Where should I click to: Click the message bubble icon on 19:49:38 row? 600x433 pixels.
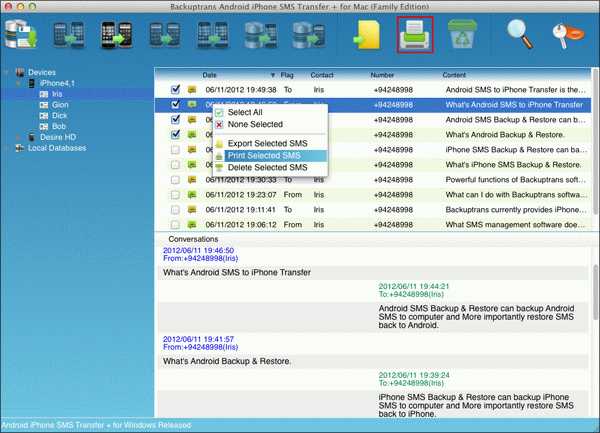[192, 90]
